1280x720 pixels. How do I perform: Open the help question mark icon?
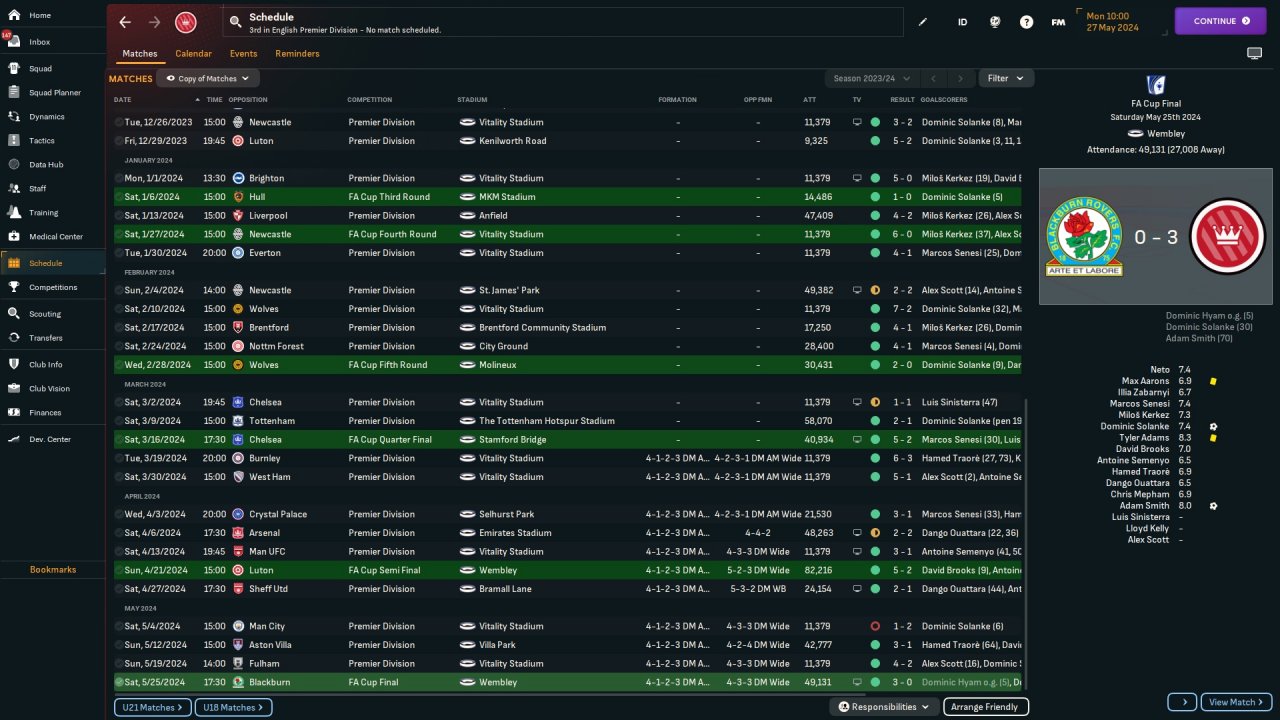click(x=1026, y=22)
